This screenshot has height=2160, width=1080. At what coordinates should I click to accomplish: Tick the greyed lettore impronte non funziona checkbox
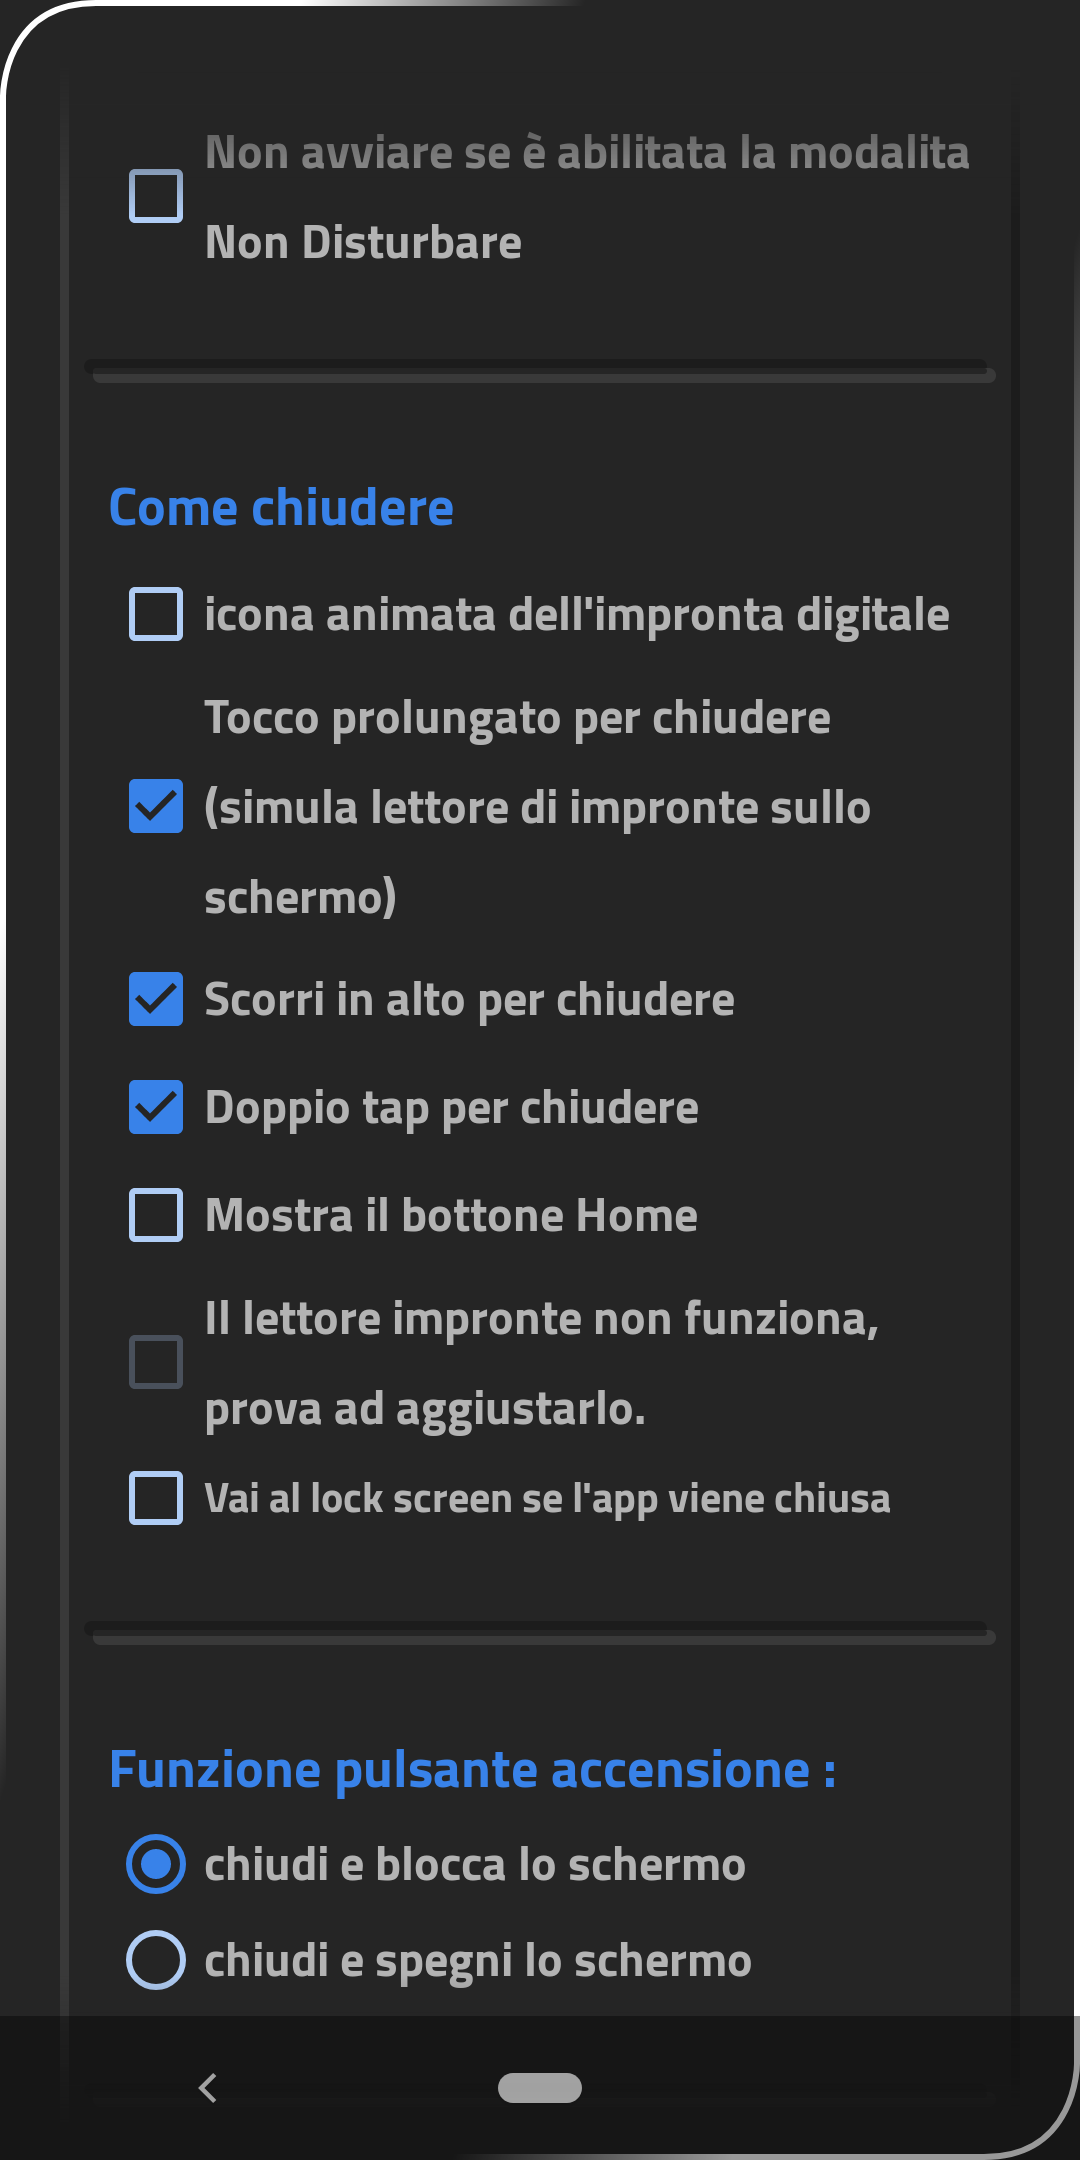156,1362
